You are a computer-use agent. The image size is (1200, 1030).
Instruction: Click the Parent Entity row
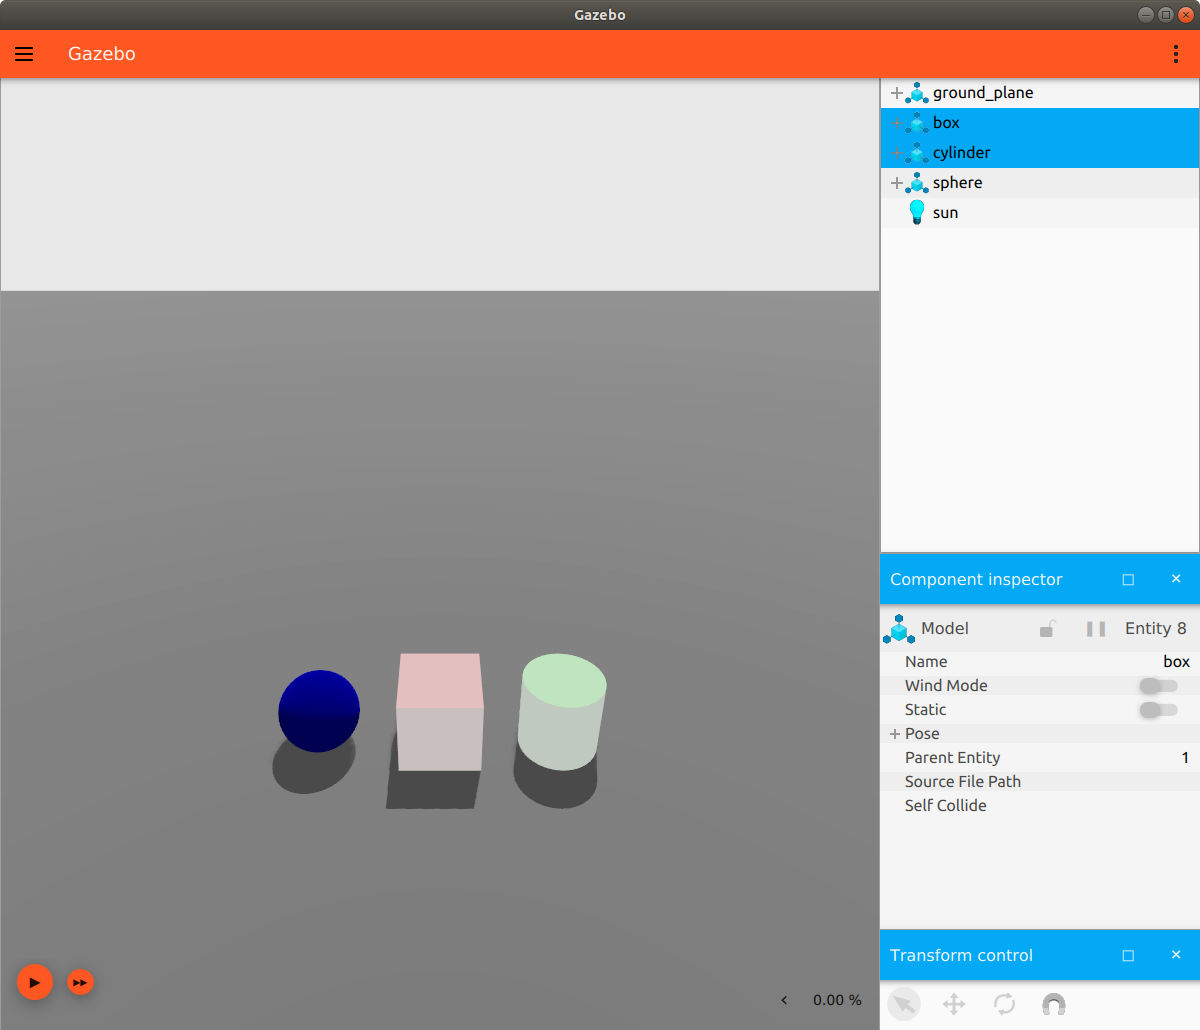pos(1040,758)
